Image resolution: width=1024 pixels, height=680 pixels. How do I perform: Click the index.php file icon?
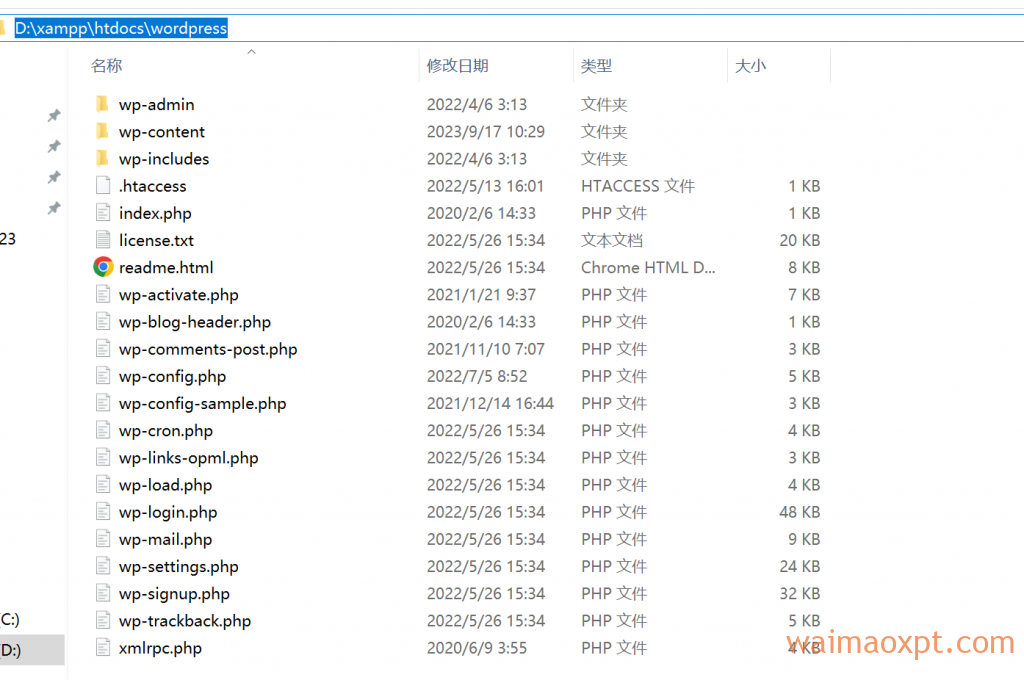tap(103, 213)
